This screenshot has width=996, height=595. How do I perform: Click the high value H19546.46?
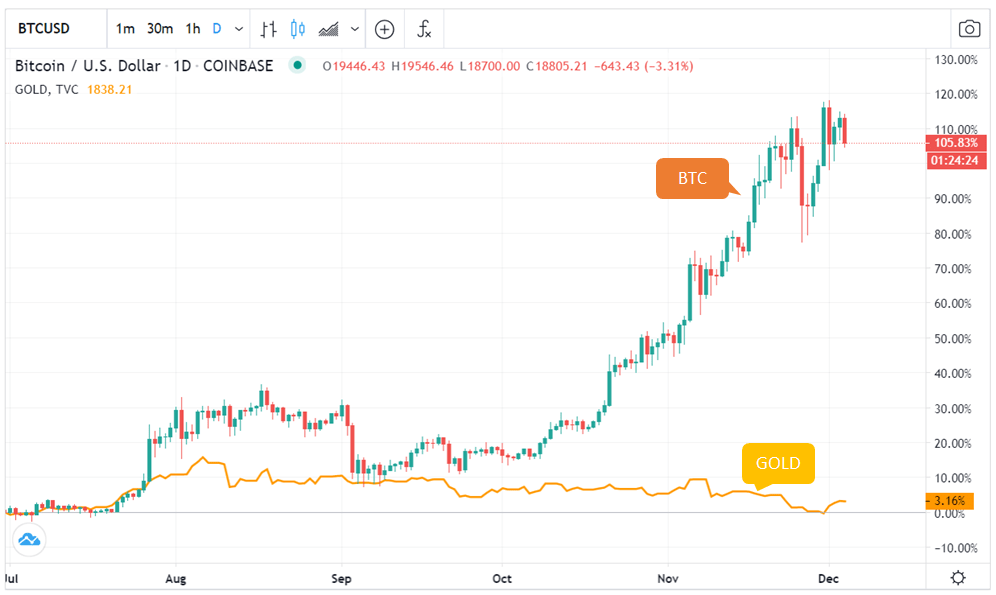tap(422, 66)
